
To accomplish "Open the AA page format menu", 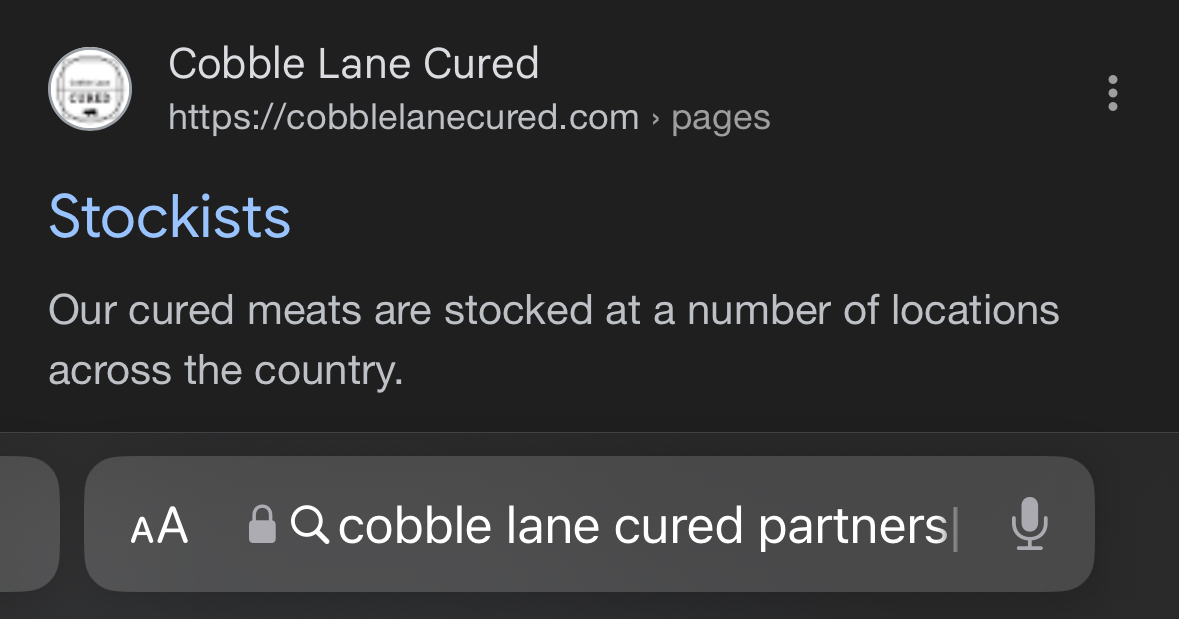I will pyautogui.click(x=159, y=525).
